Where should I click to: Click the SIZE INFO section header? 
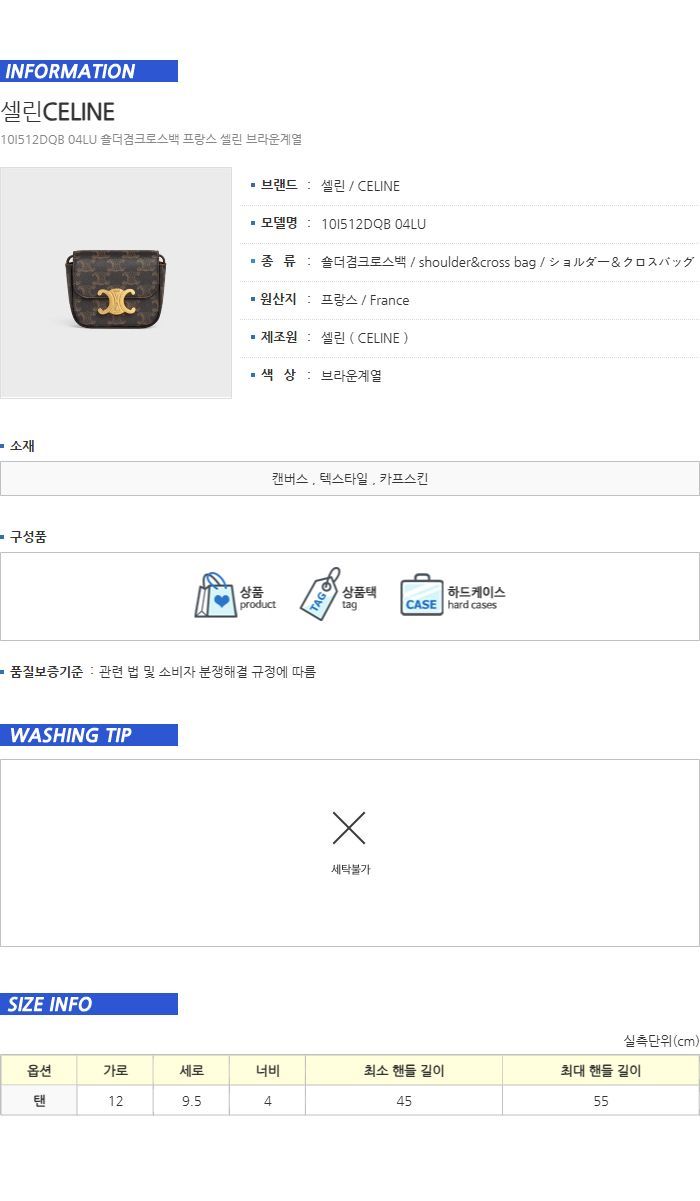pyautogui.click(x=89, y=1004)
